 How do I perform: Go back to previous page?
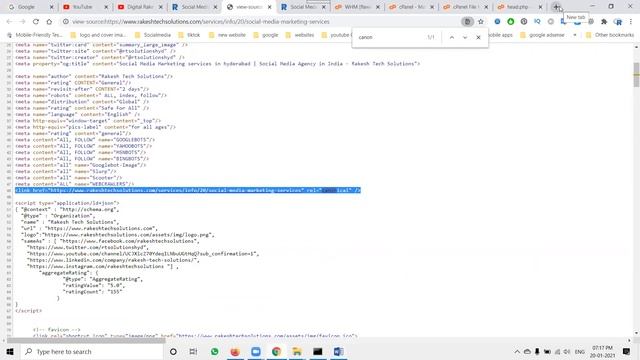tap(9, 22)
